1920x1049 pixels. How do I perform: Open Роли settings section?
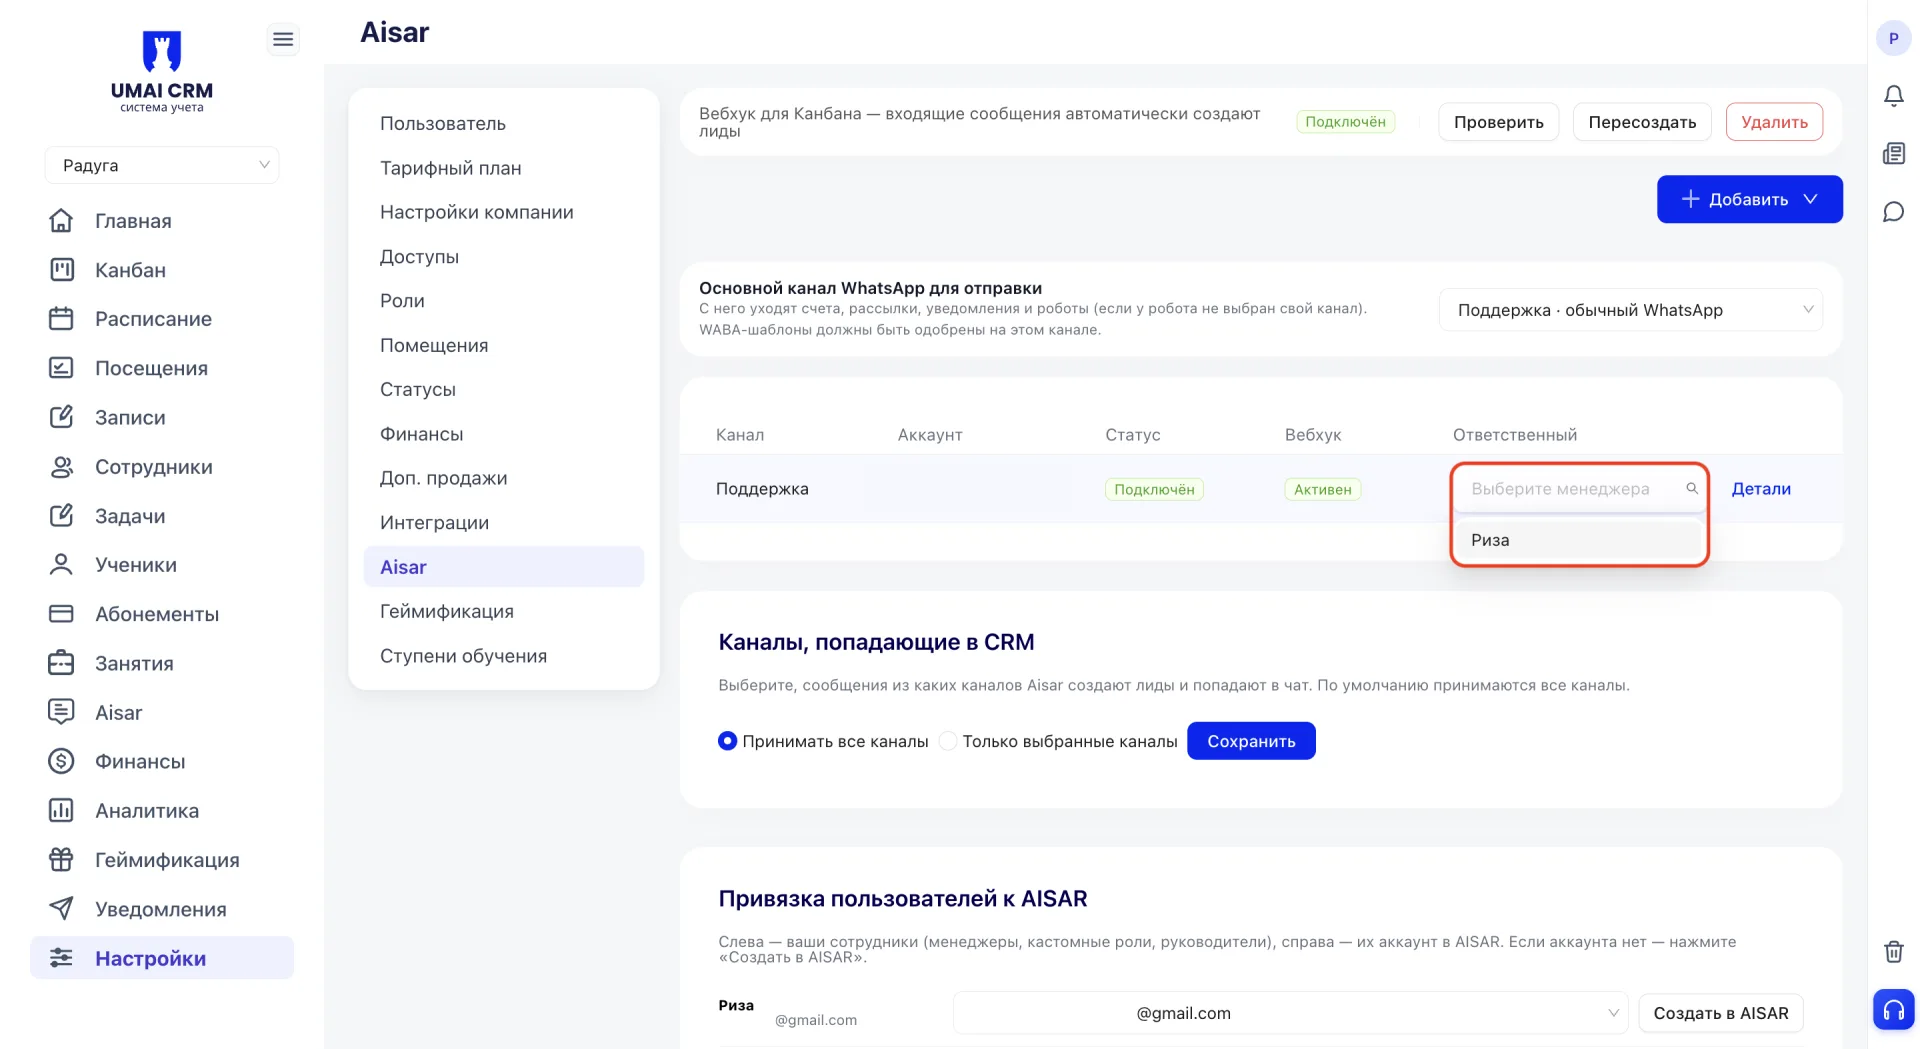coord(402,300)
